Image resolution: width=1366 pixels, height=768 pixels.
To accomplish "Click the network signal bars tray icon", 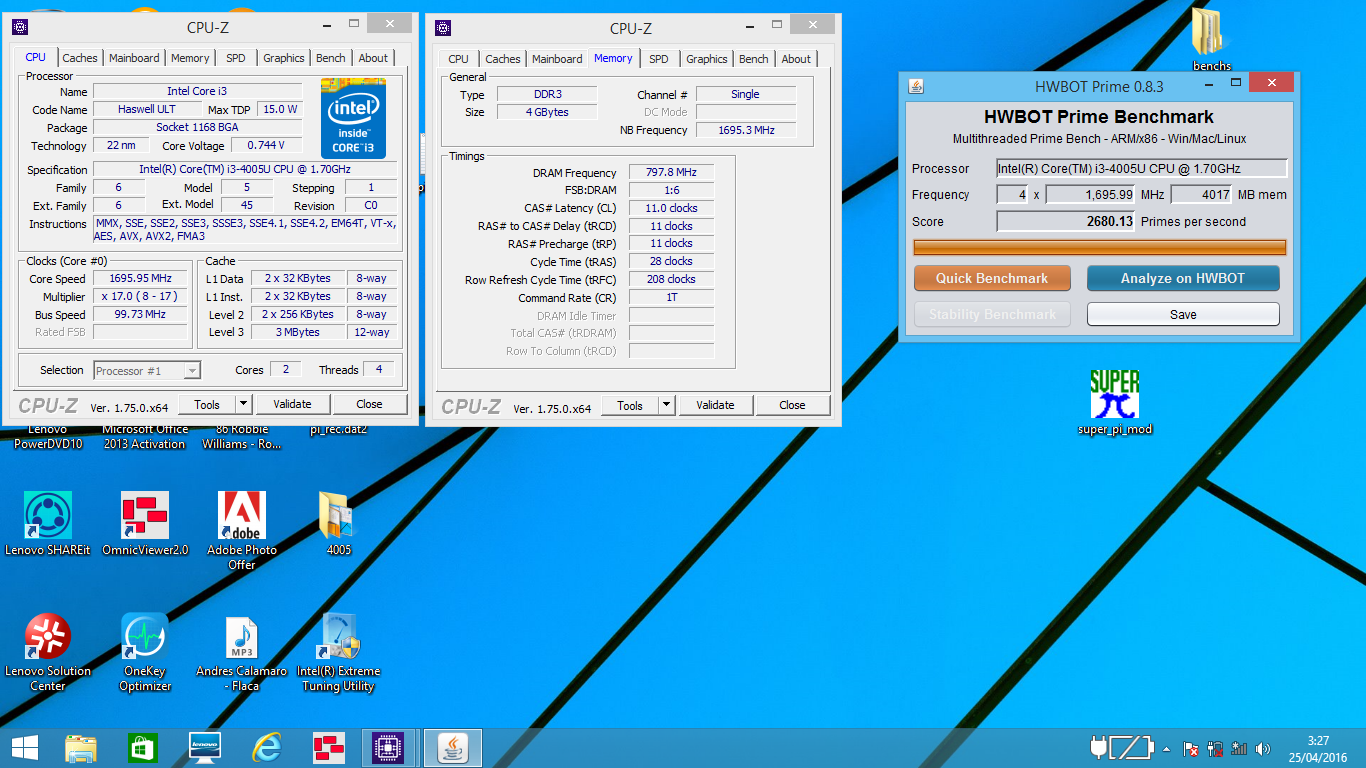I will [1239, 748].
